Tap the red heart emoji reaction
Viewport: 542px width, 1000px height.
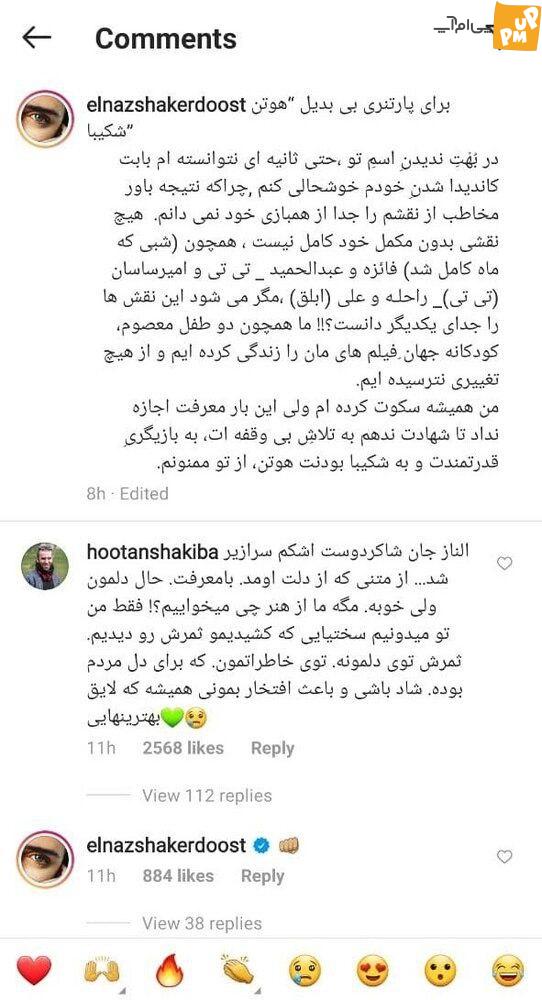tap(33, 971)
